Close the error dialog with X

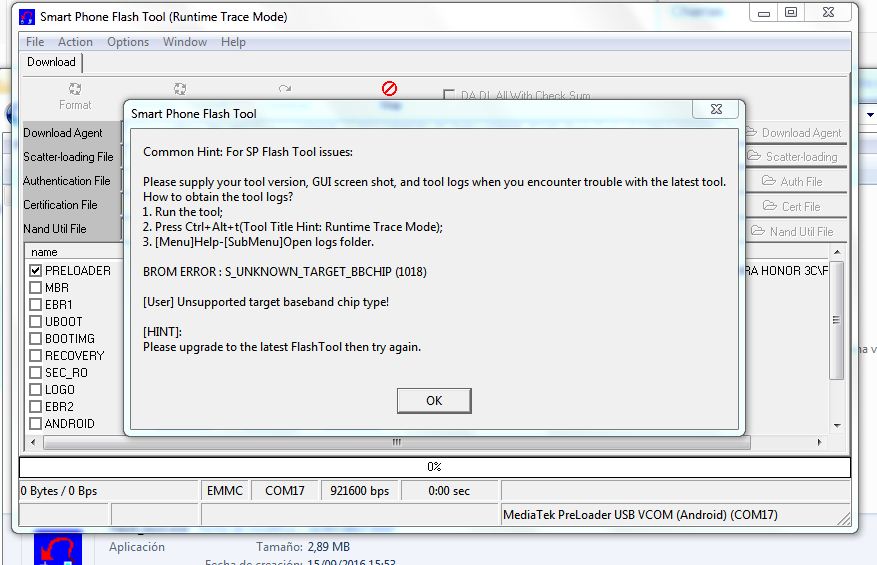[716, 109]
